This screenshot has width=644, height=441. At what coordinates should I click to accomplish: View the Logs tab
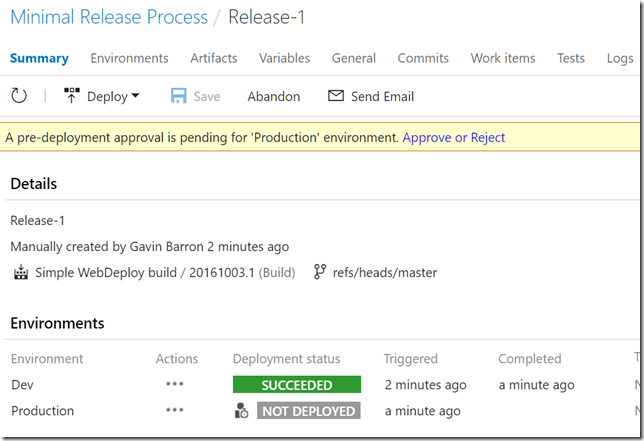pyautogui.click(x=620, y=58)
